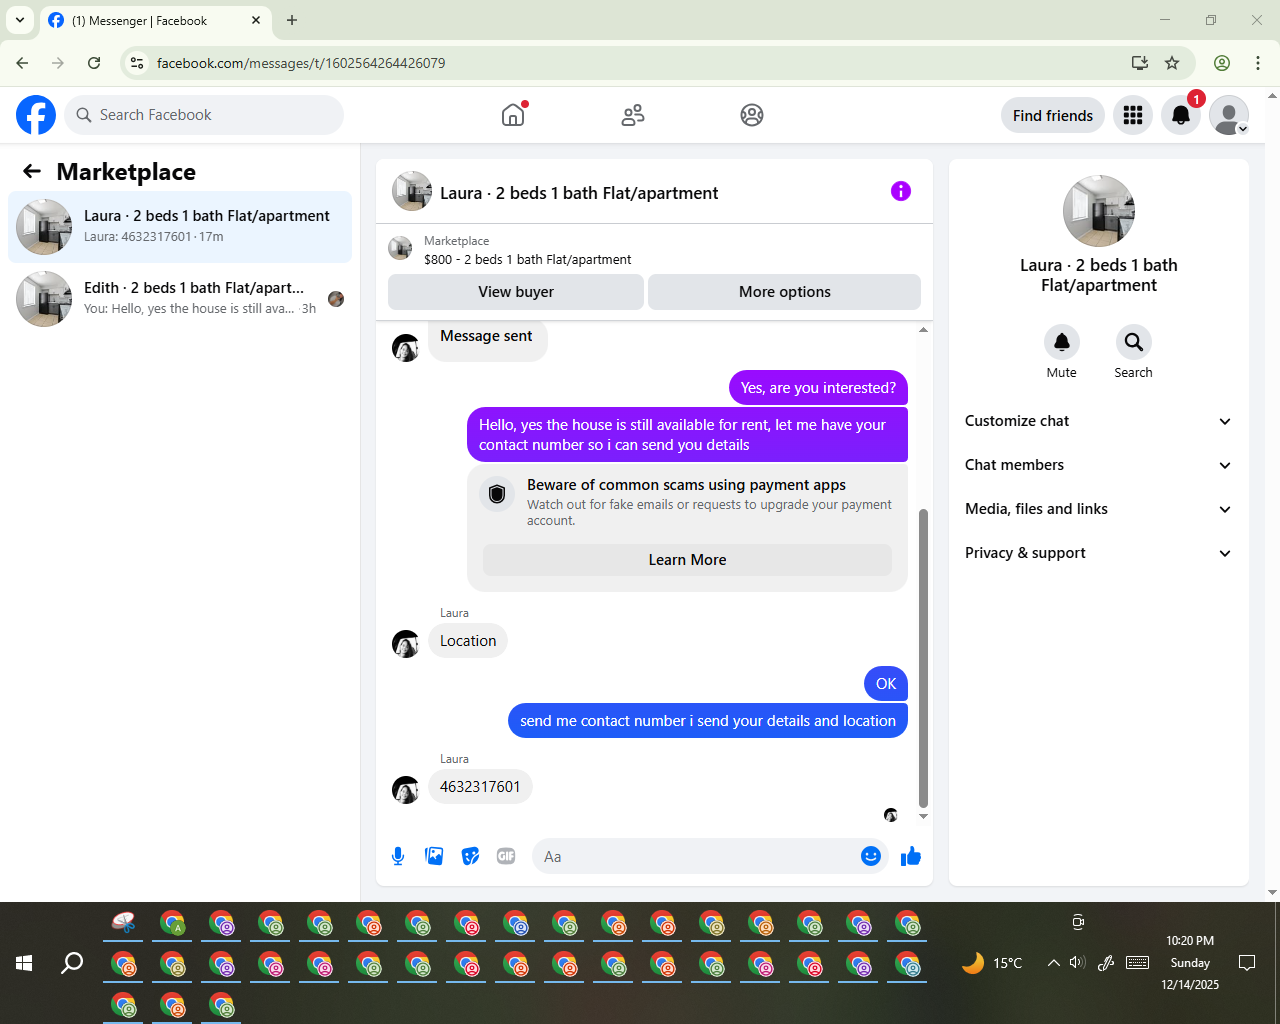This screenshot has width=1280, height=1024.
Task: Click the browser back arrow
Action: point(22,63)
